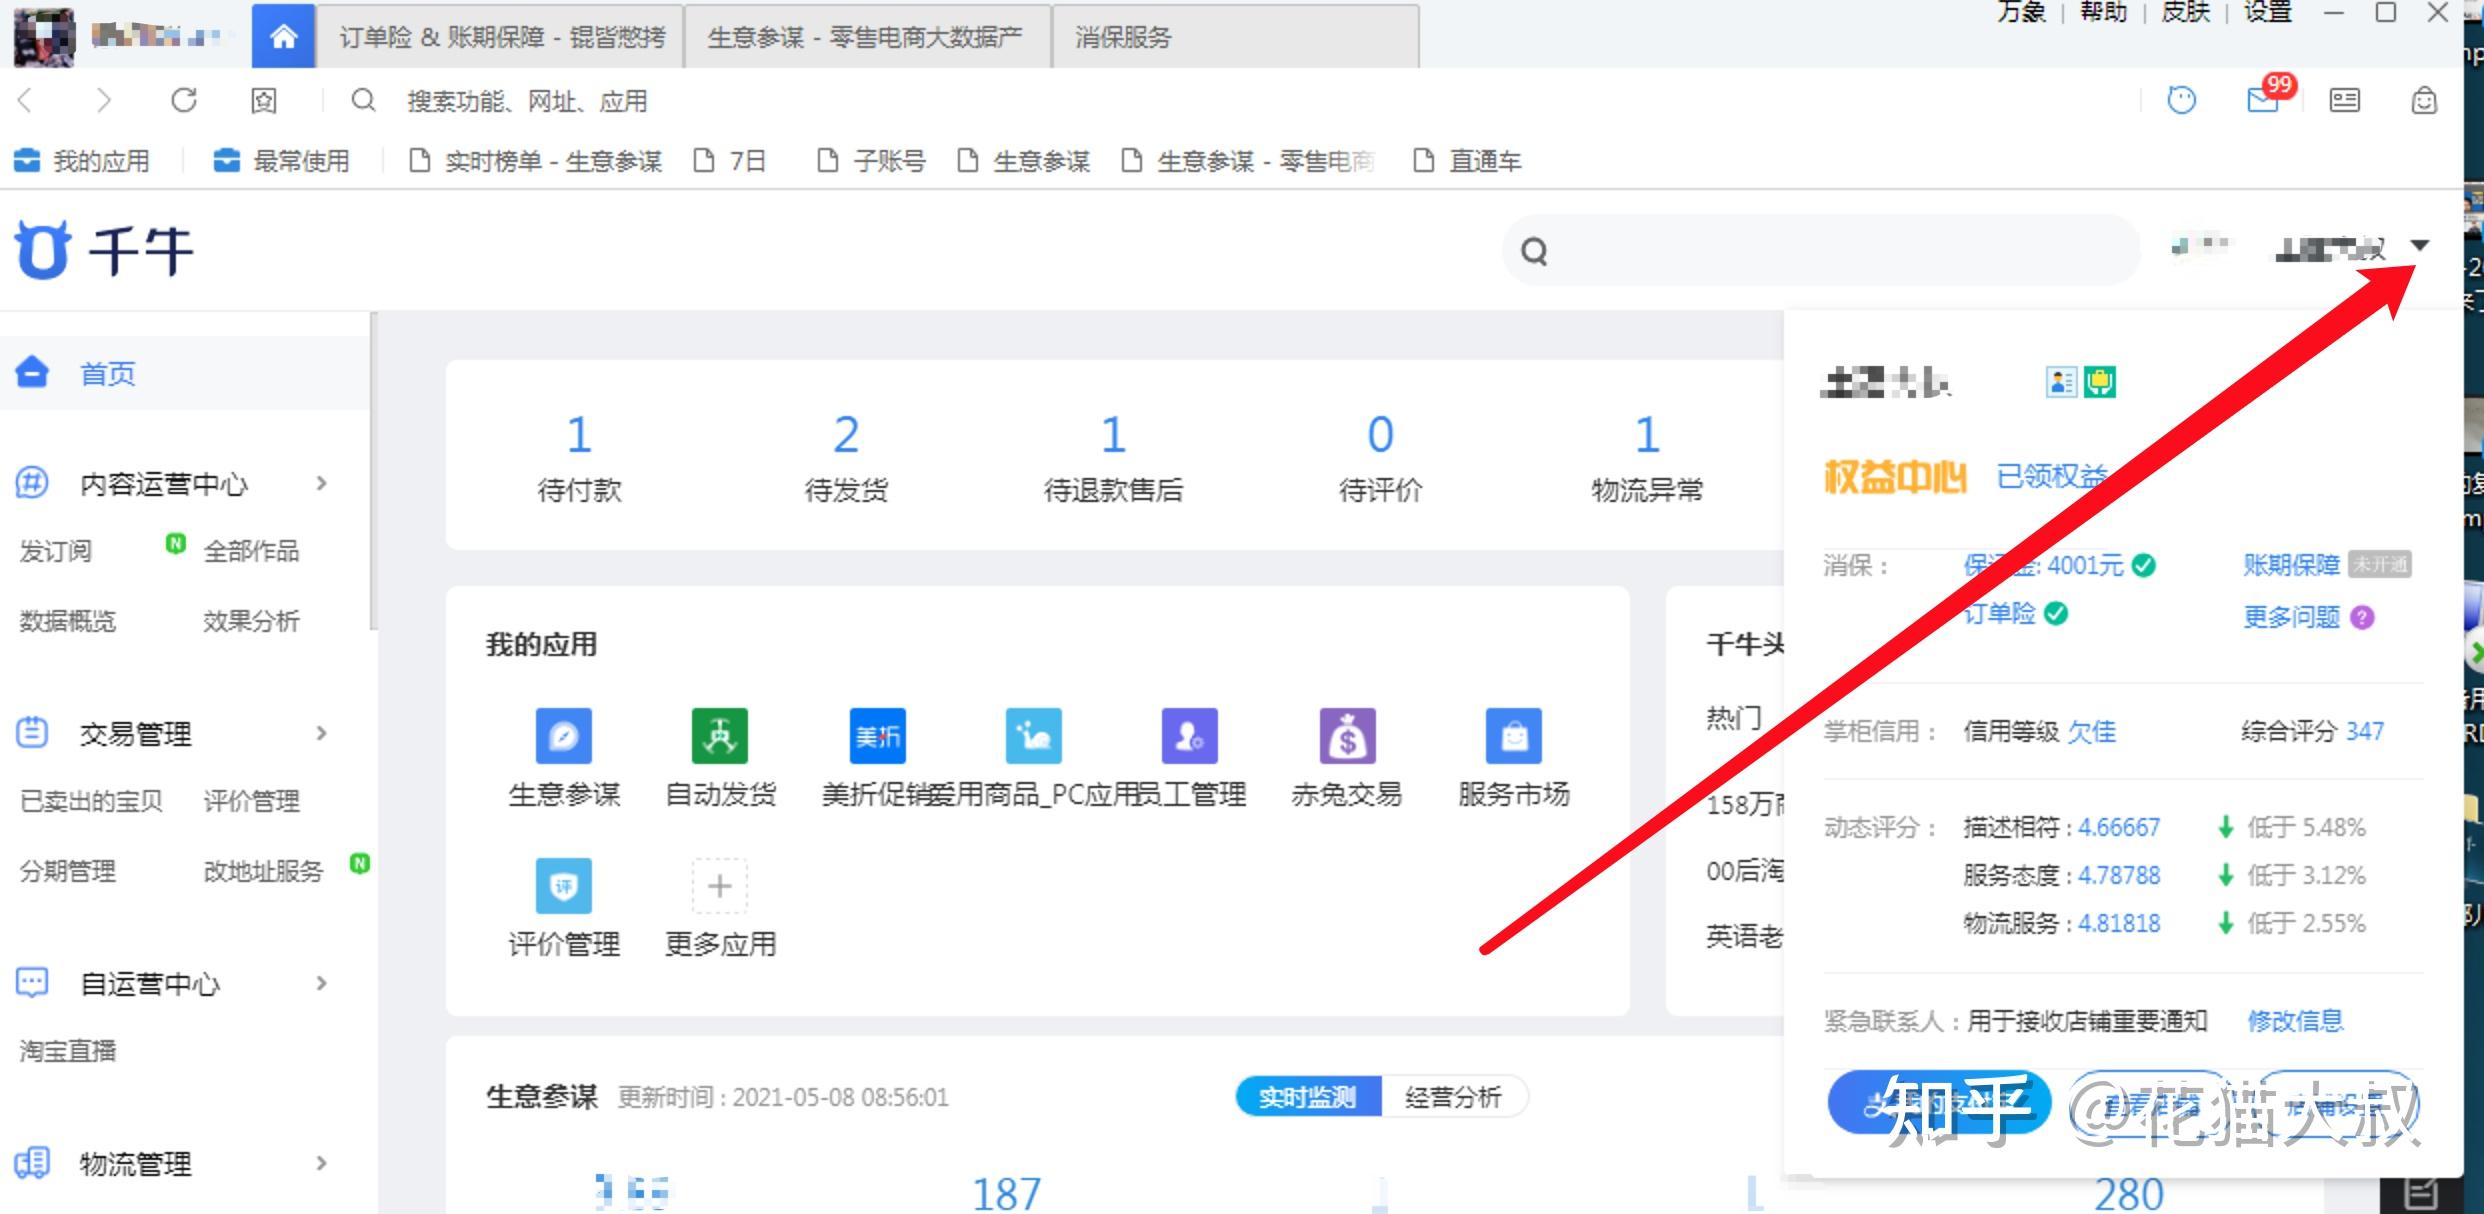Open the 服务市场 app icon
The width and height of the screenshot is (2484, 1214).
(1514, 736)
